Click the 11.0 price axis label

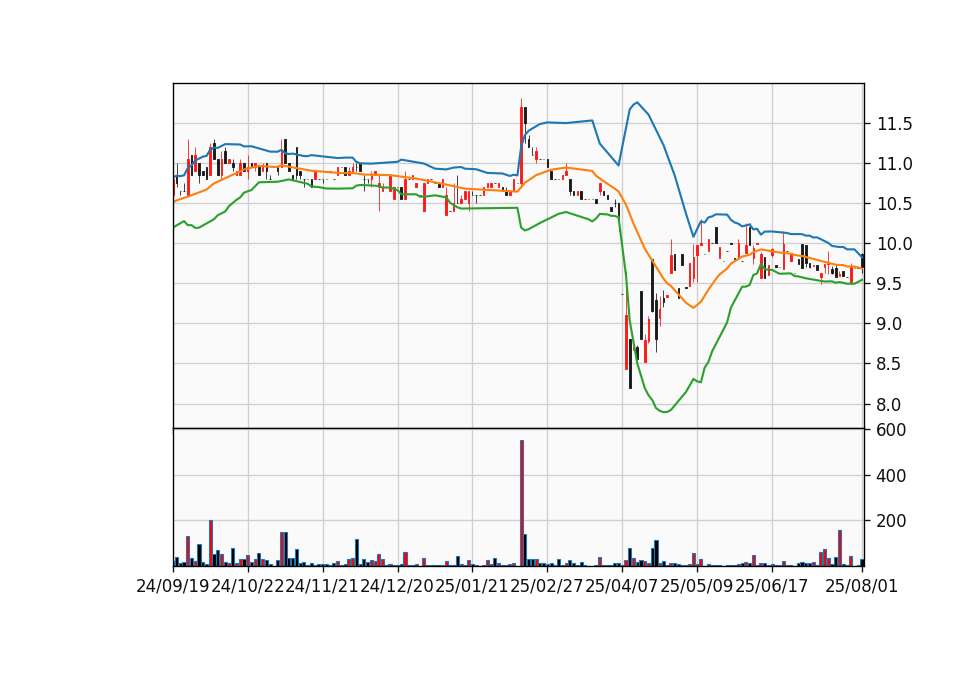click(894, 164)
